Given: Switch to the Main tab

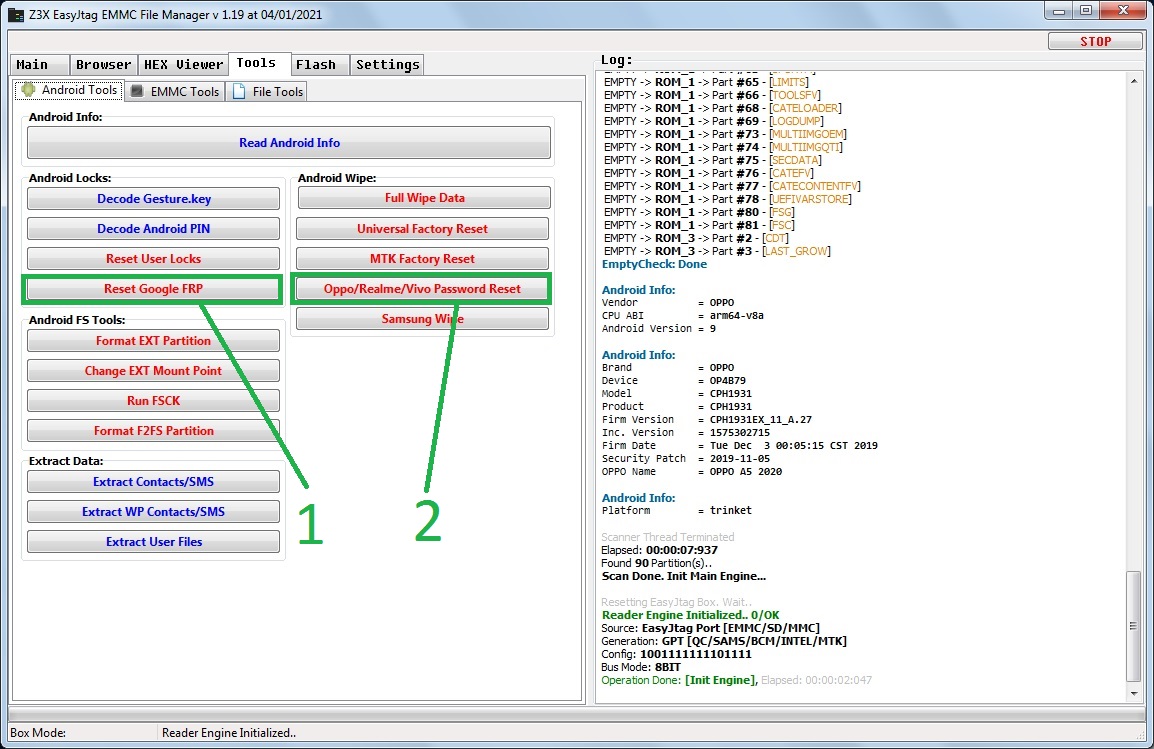Looking at the screenshot, I should pyautogui.click(x=38, y=65).
